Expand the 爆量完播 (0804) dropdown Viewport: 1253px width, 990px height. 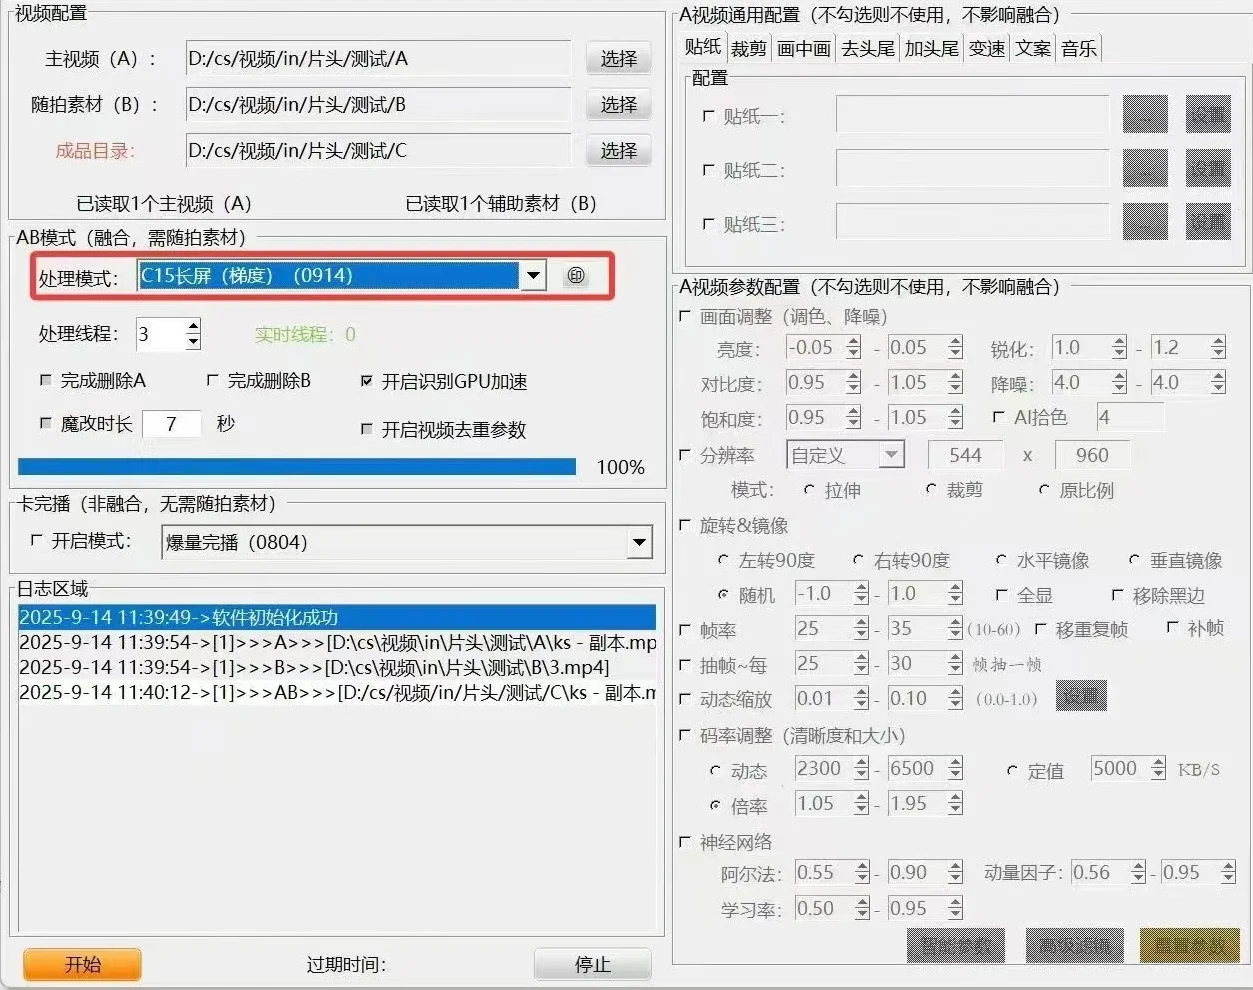click(x=639, y=541)
